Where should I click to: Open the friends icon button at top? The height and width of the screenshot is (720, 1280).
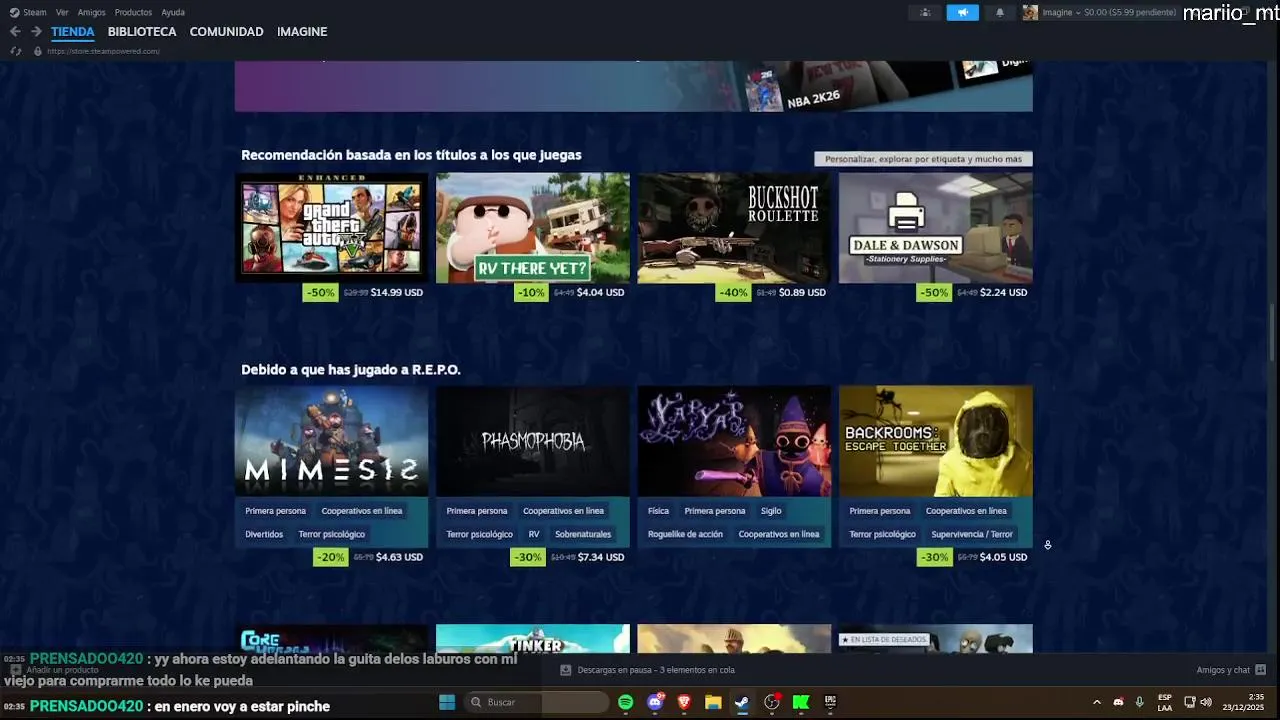925,12
